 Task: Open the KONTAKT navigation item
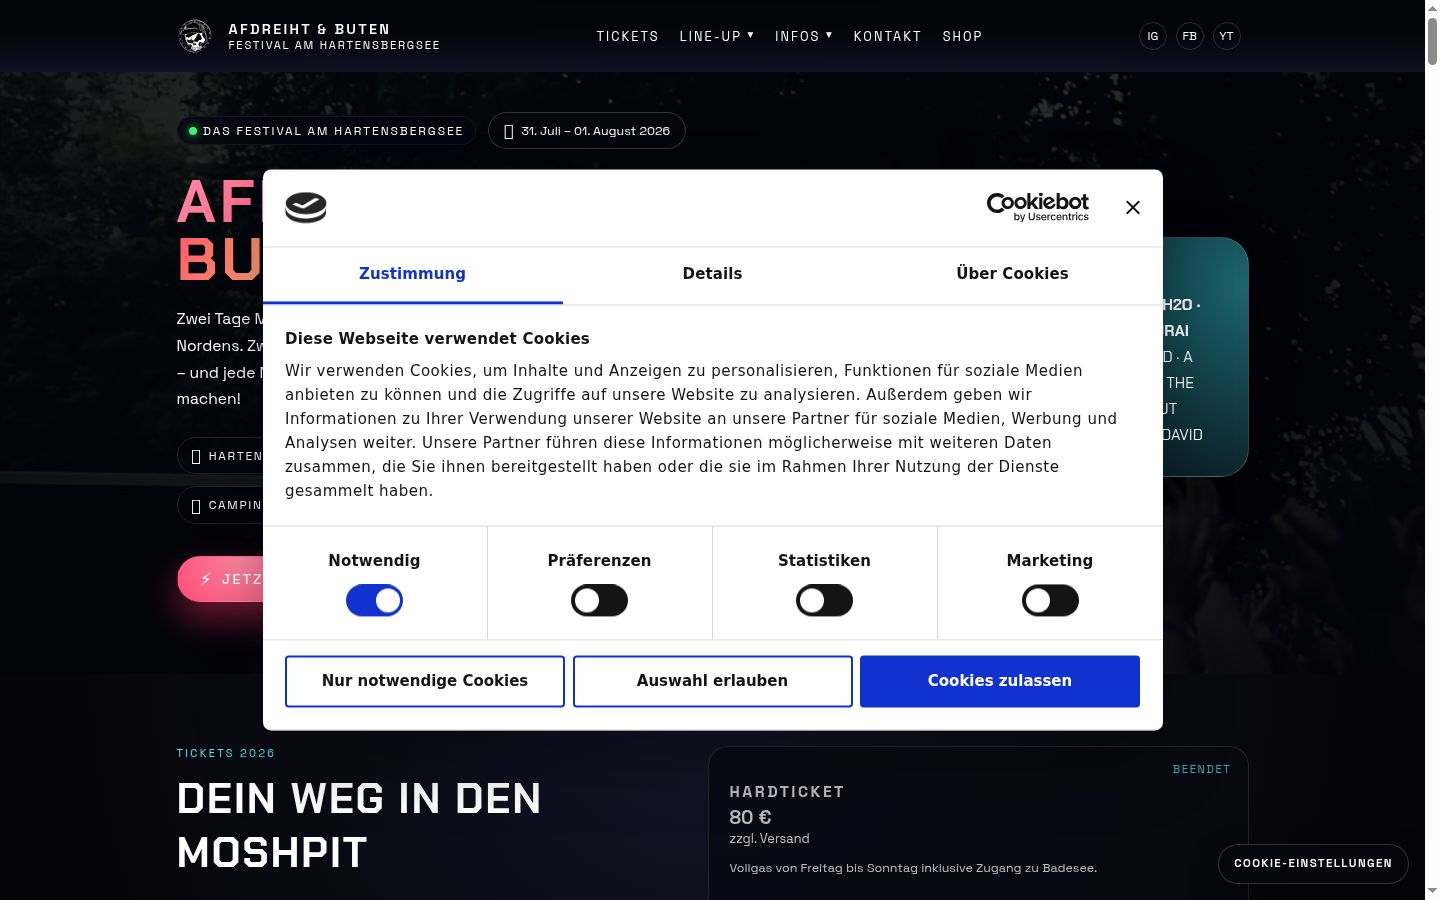pos(887,36)
